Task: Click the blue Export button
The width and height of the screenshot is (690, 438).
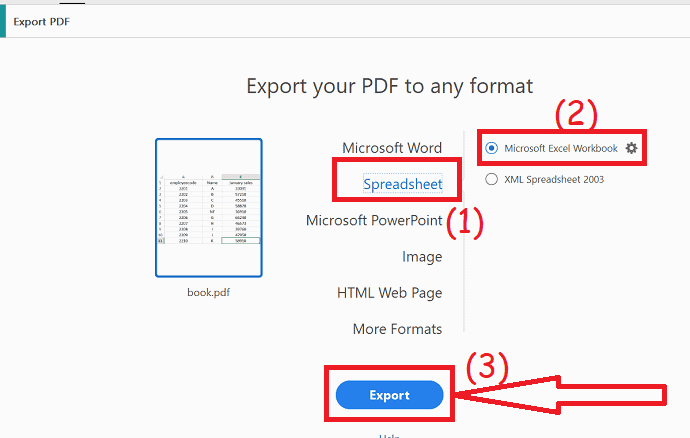Action: 389,395
